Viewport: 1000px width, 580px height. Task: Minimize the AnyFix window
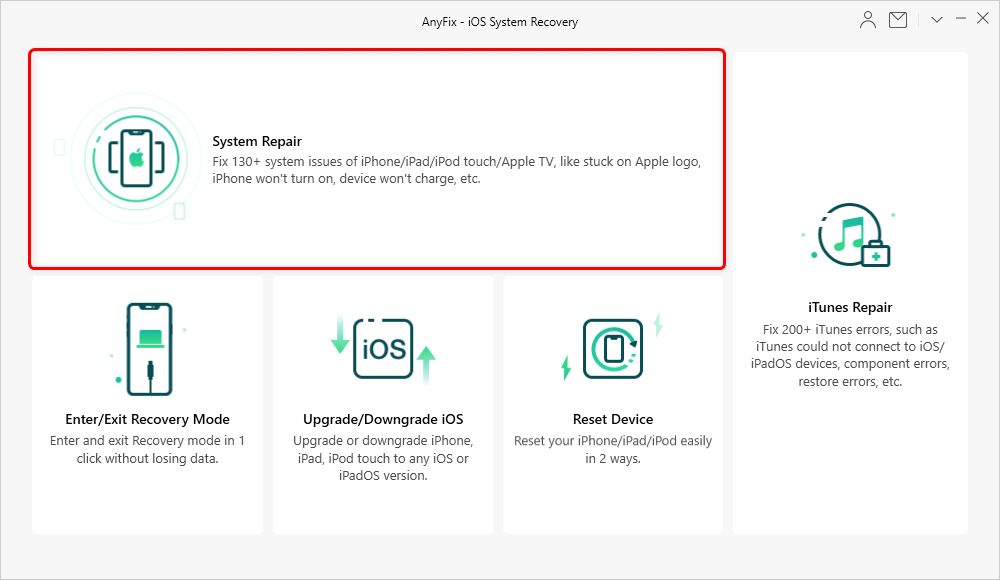coord(960,19)
